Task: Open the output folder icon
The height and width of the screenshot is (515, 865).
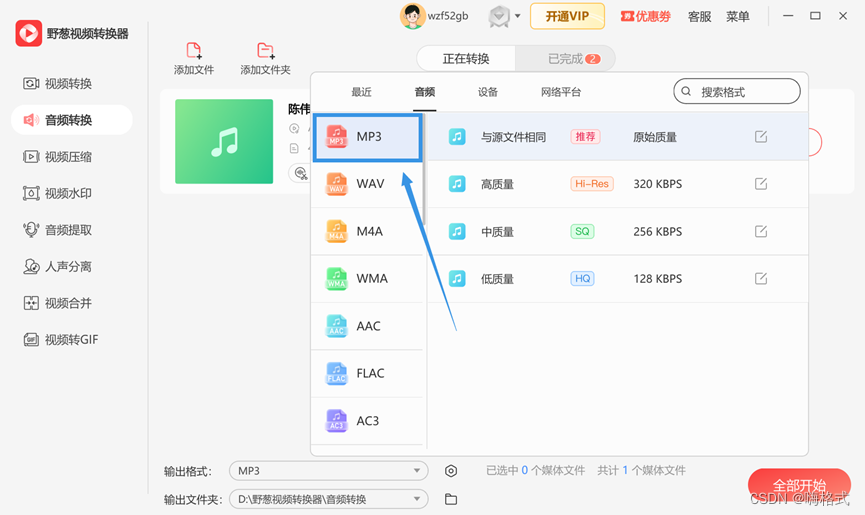Action: tap(451, 499)
